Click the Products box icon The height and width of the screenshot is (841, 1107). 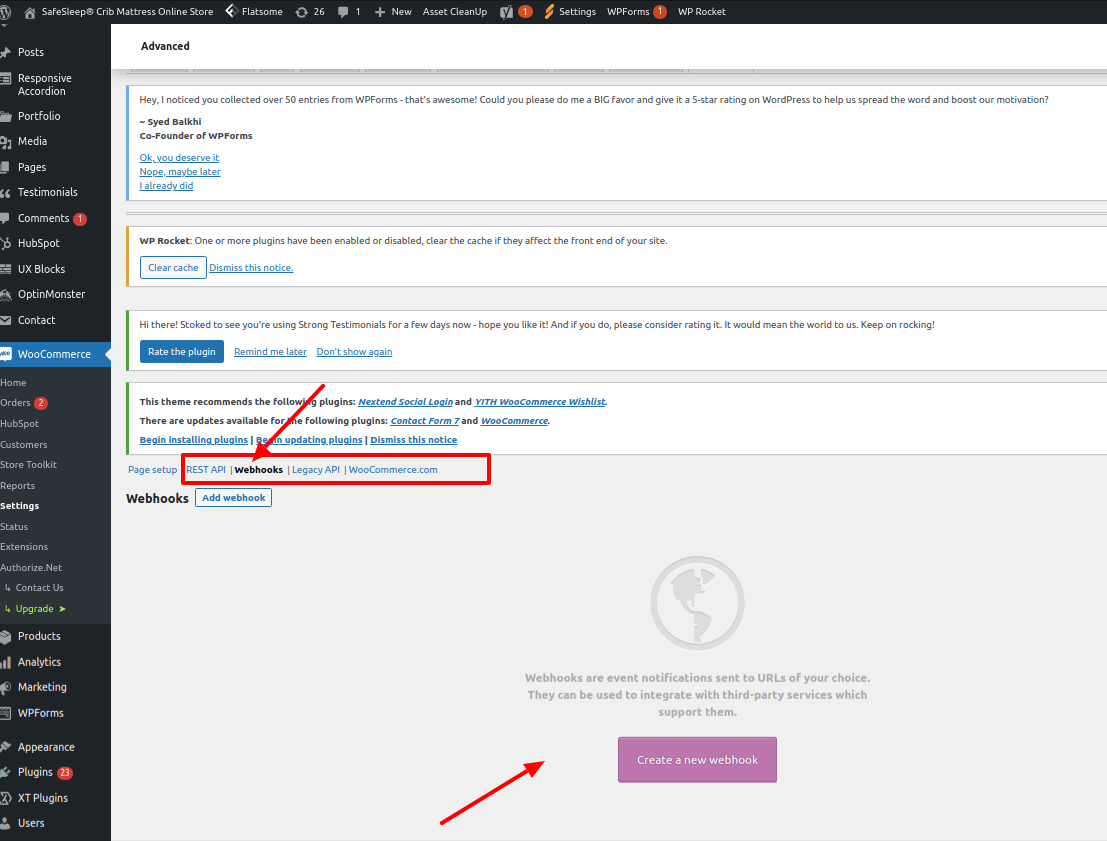pyautogui.click(x=6, y=636)
